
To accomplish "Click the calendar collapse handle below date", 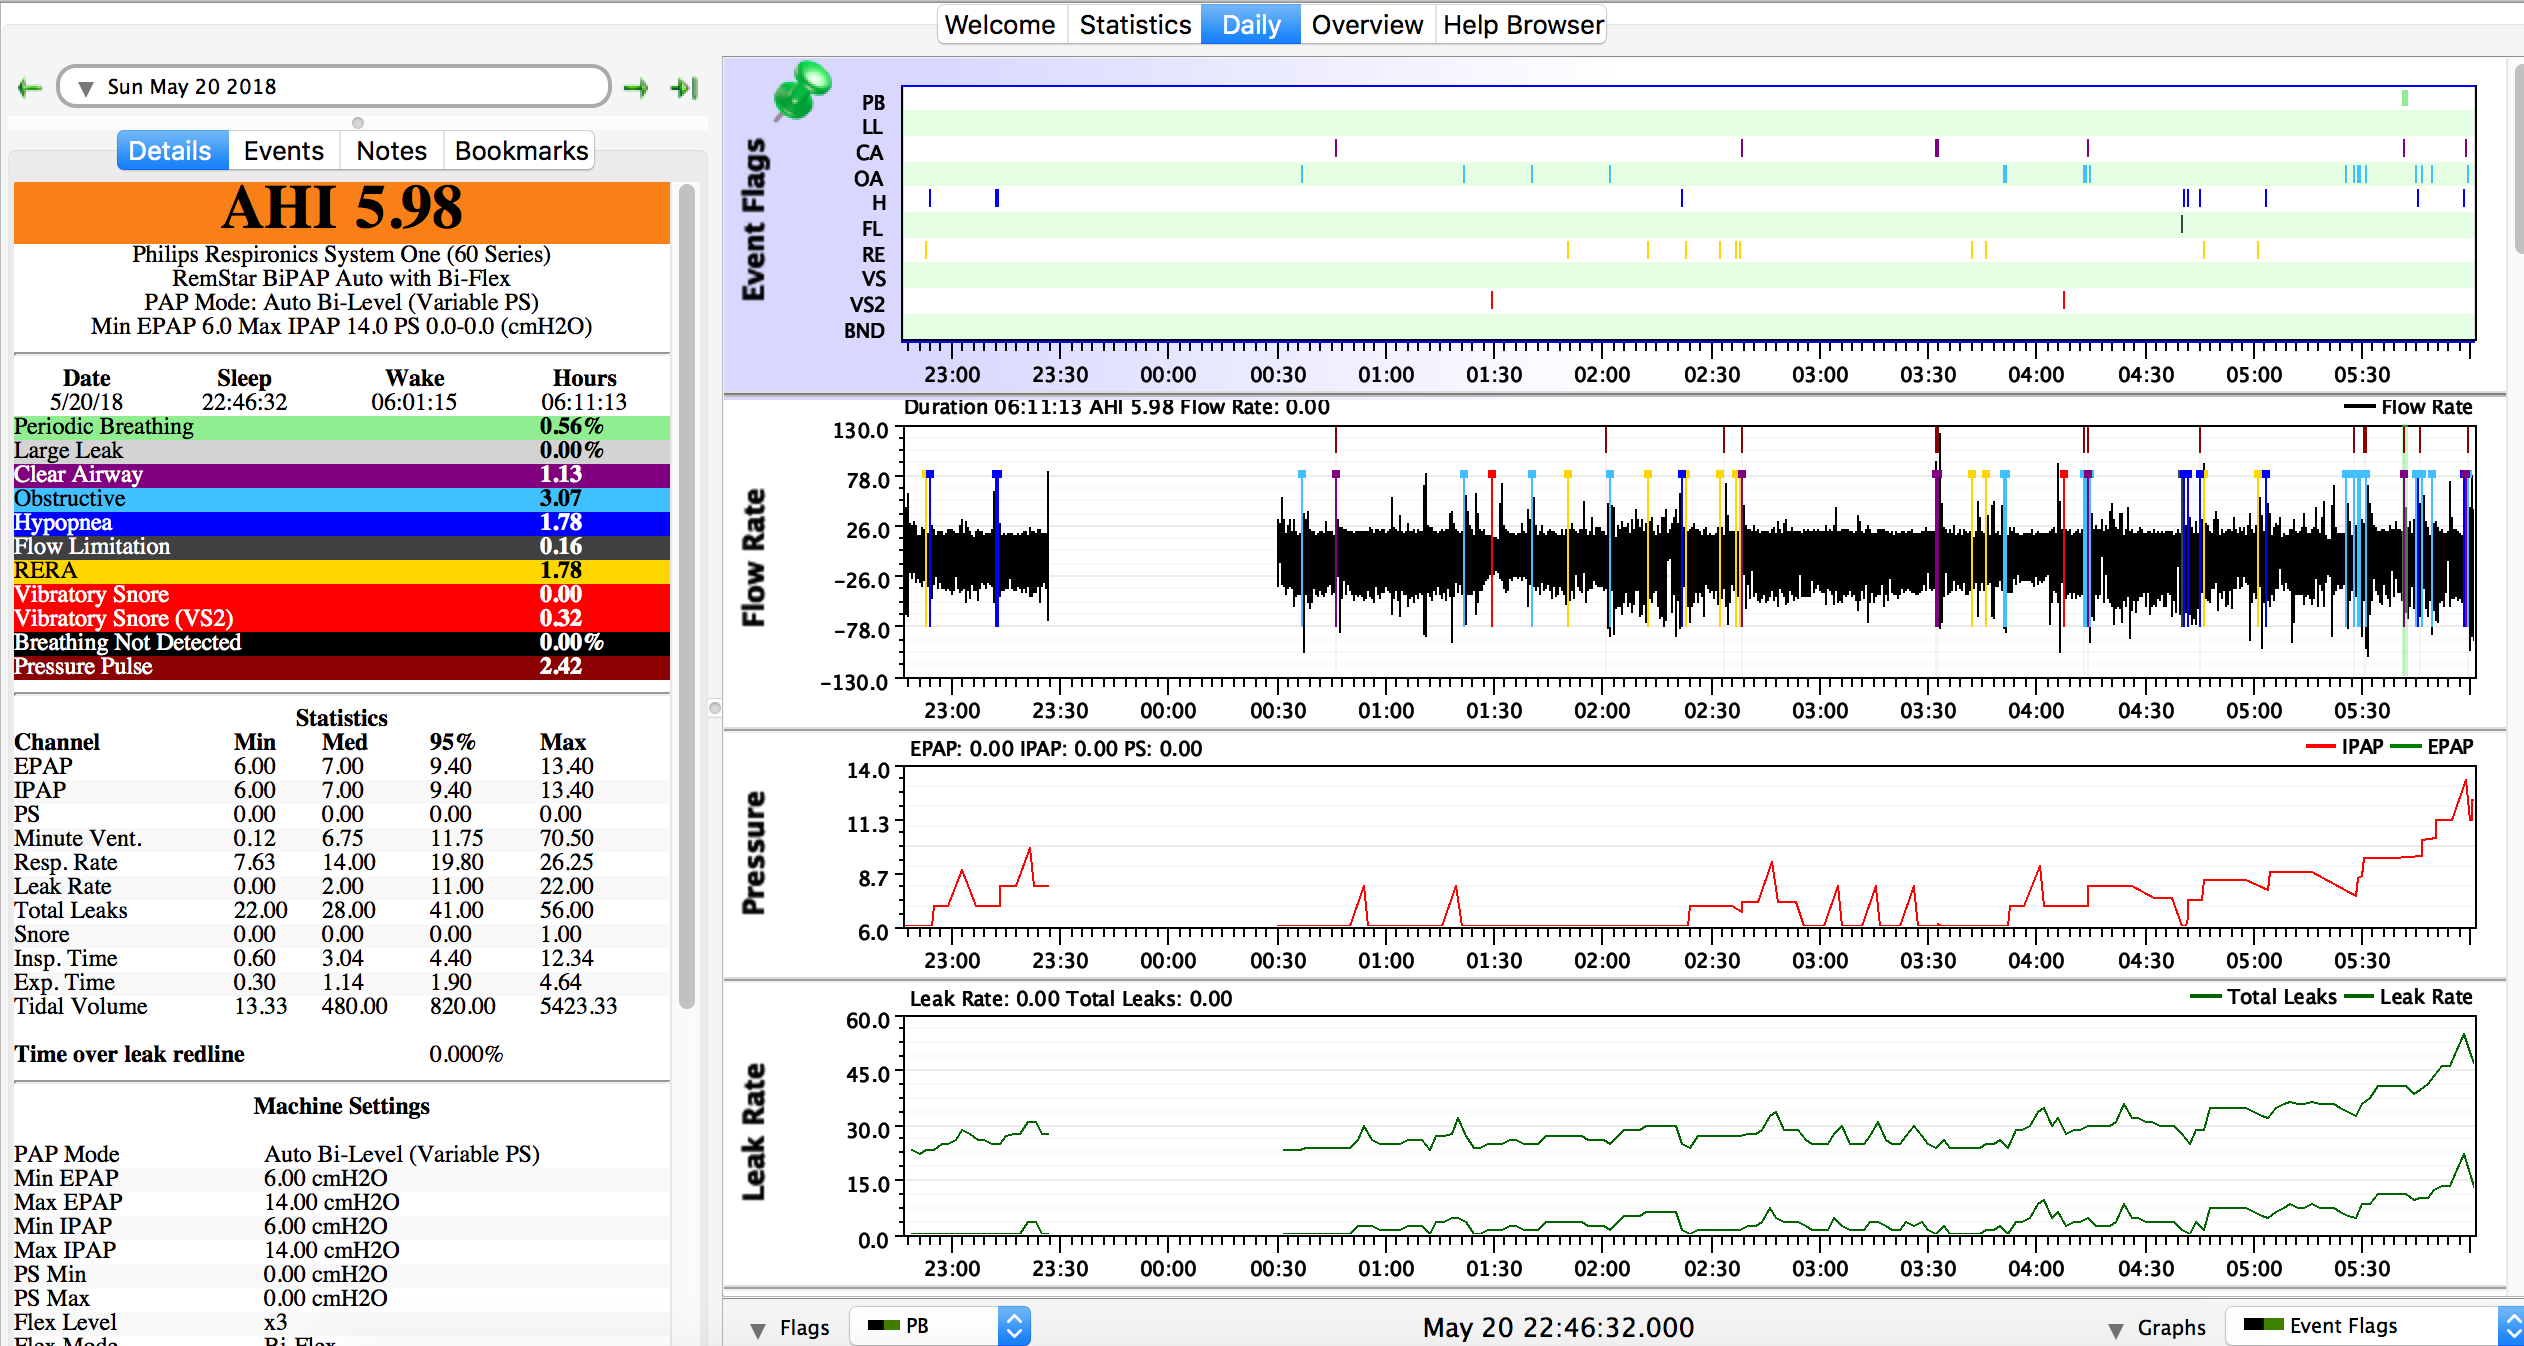I will [358, 123].
